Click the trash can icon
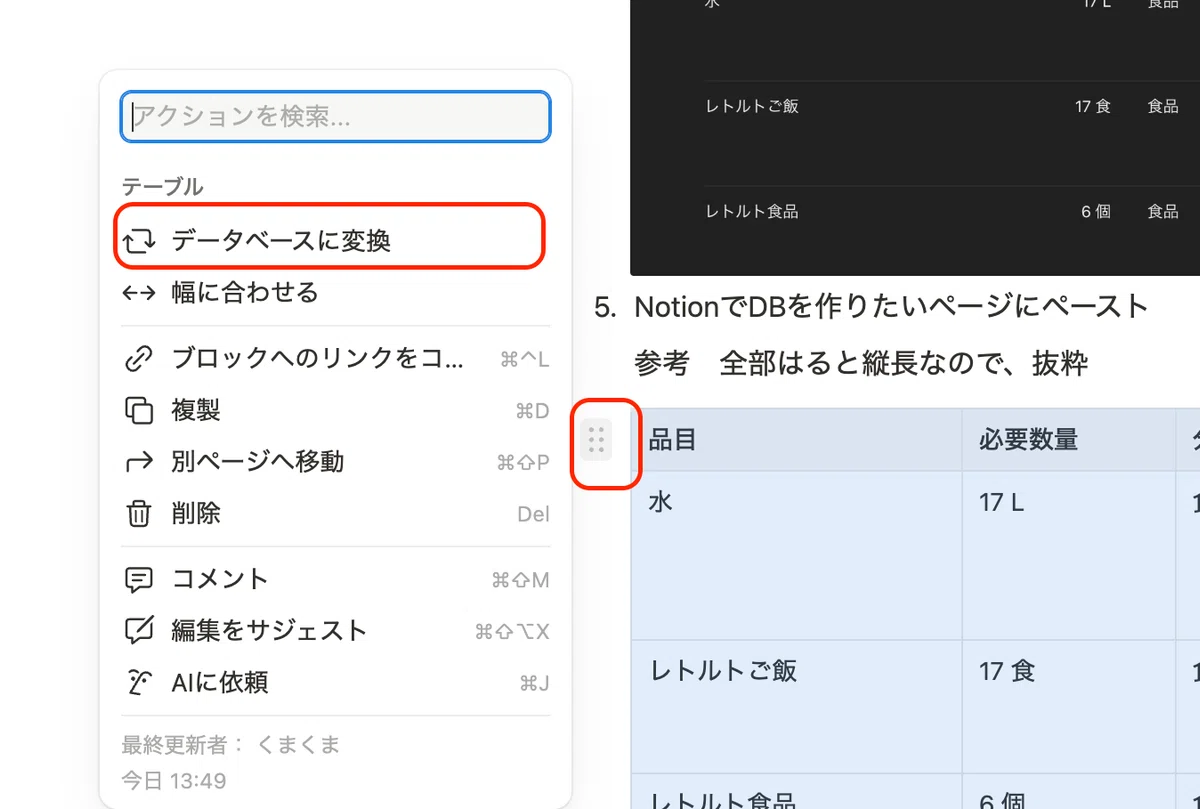This screenshot has width=1200, height=809. [x=138, y=514]
